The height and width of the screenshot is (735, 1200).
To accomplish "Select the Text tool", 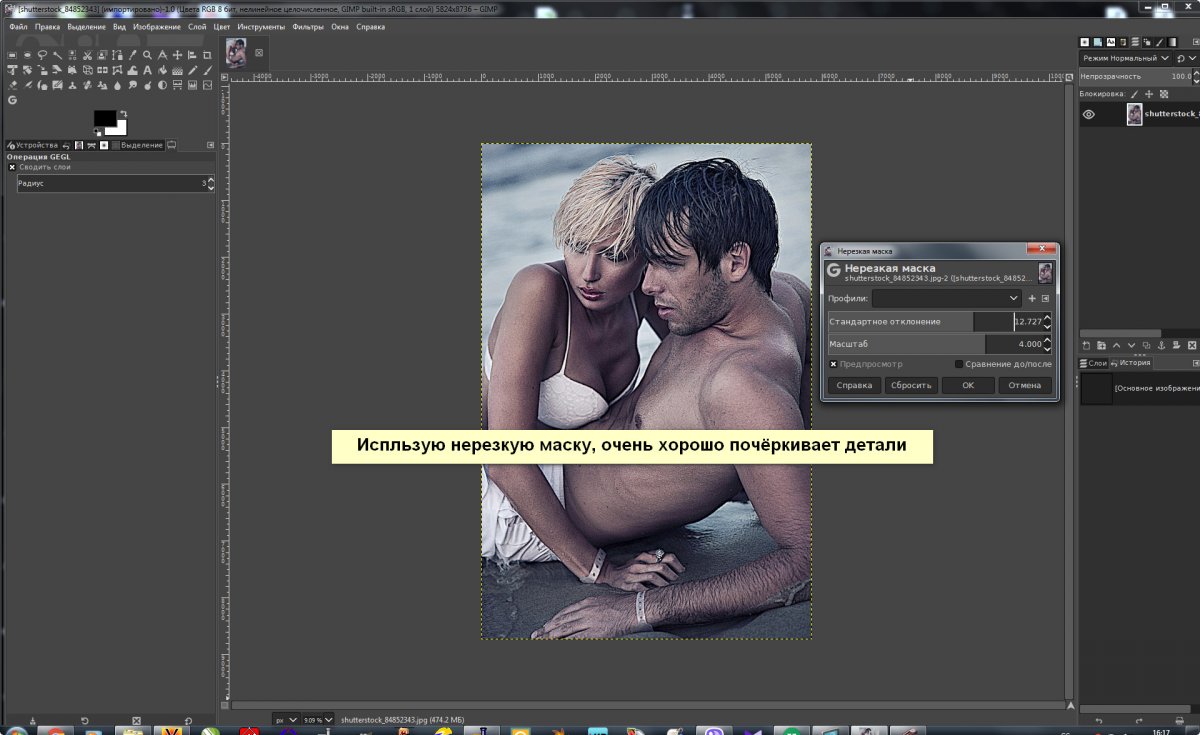I will pos(147,70).
